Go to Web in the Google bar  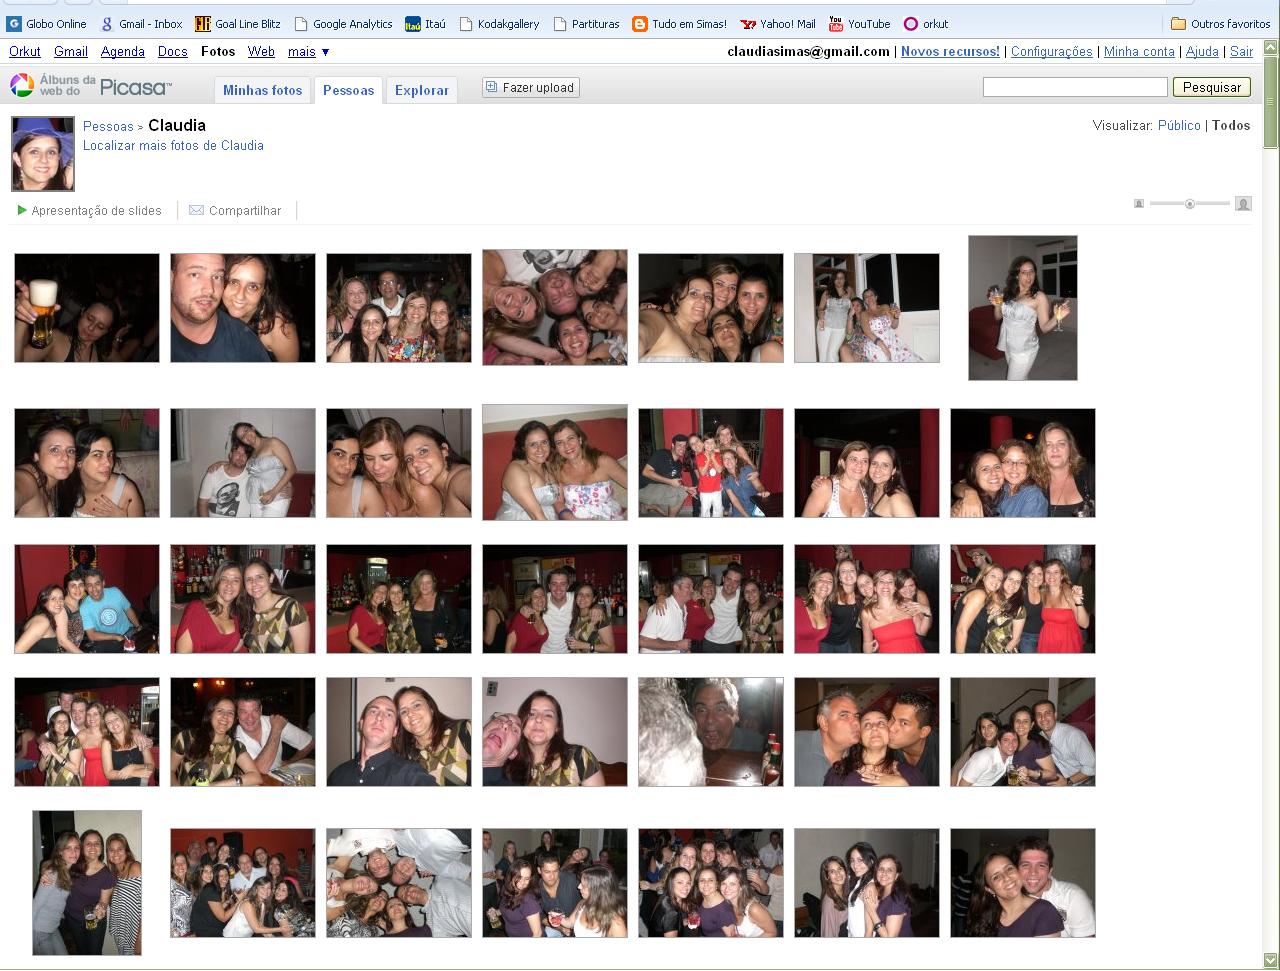pos(261,51)
